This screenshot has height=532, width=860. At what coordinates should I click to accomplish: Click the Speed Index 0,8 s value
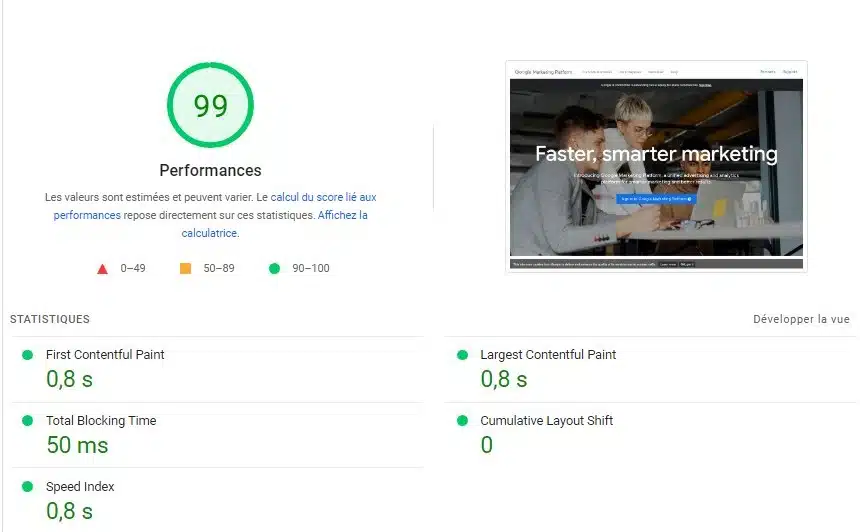(69, 511)
